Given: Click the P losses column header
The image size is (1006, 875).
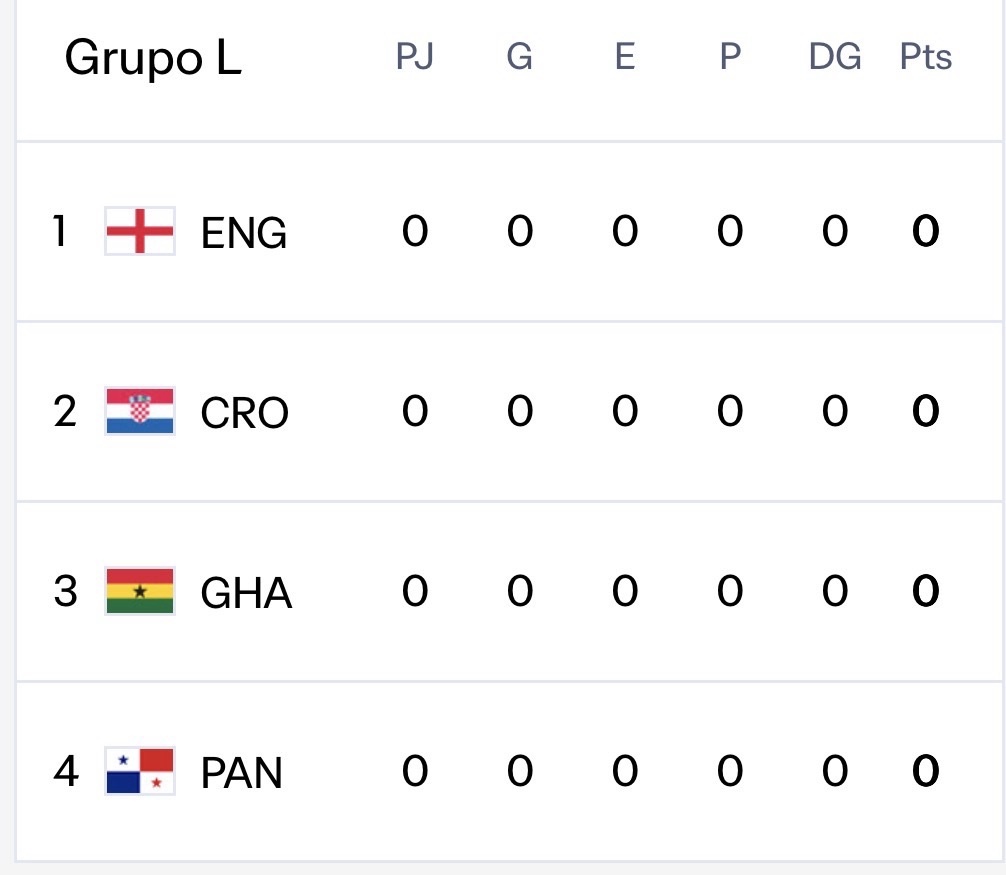Looking at the screenshot, I should 730,58.
